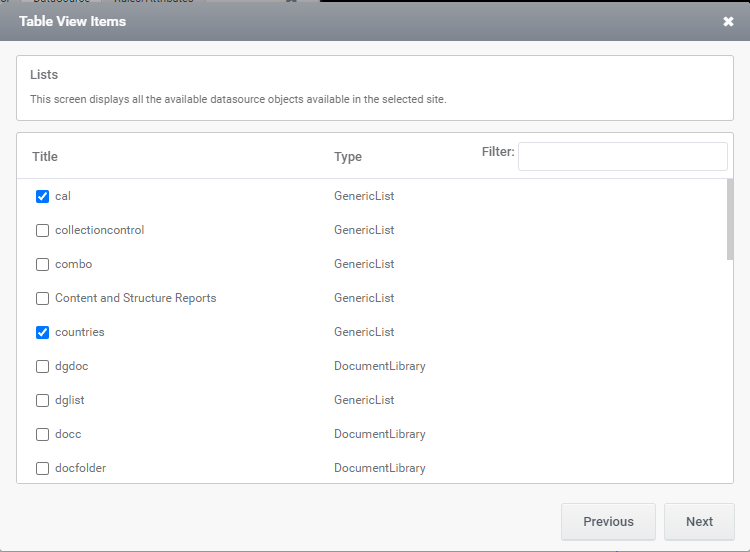Click the 'cal' list title

tap(63, 196)
